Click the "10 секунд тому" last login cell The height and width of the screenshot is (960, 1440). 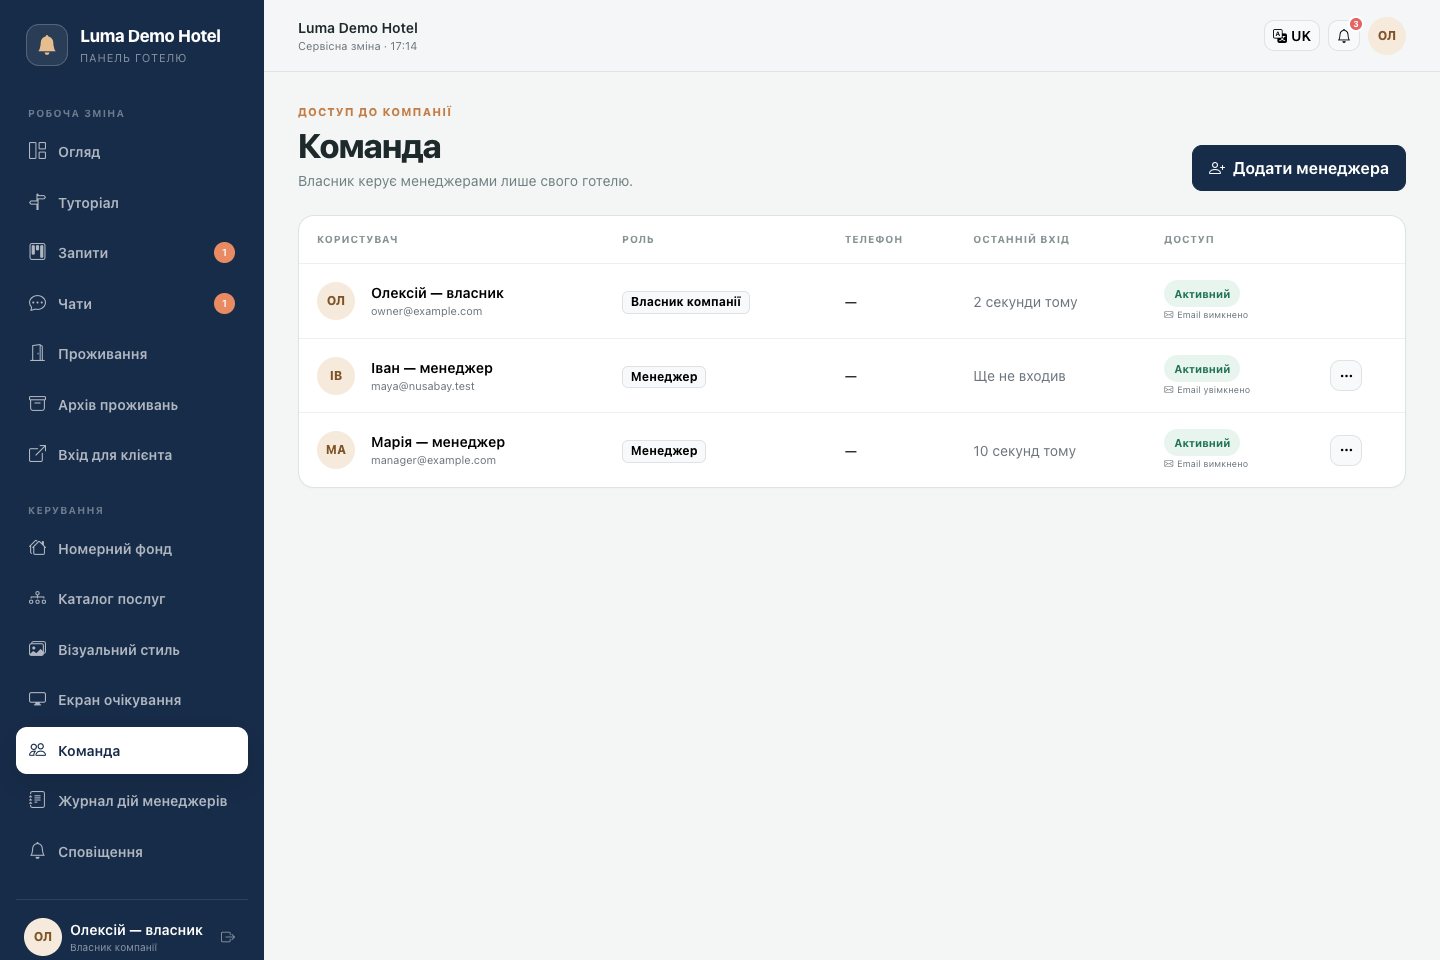click(1024, 451)
